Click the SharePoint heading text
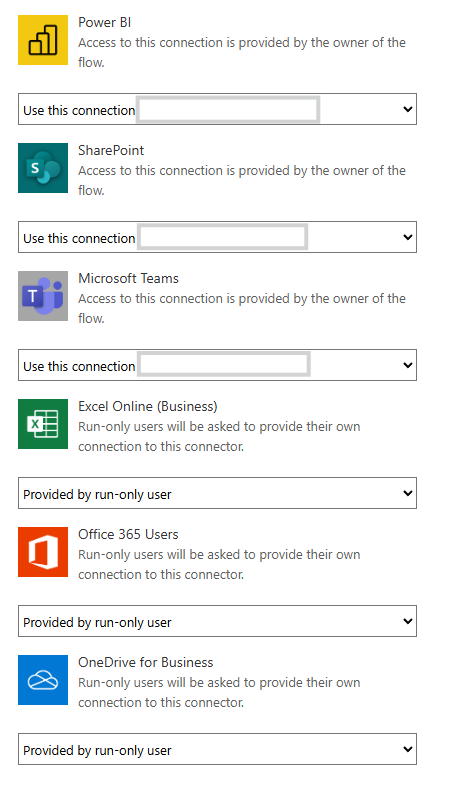 [111, 151]
